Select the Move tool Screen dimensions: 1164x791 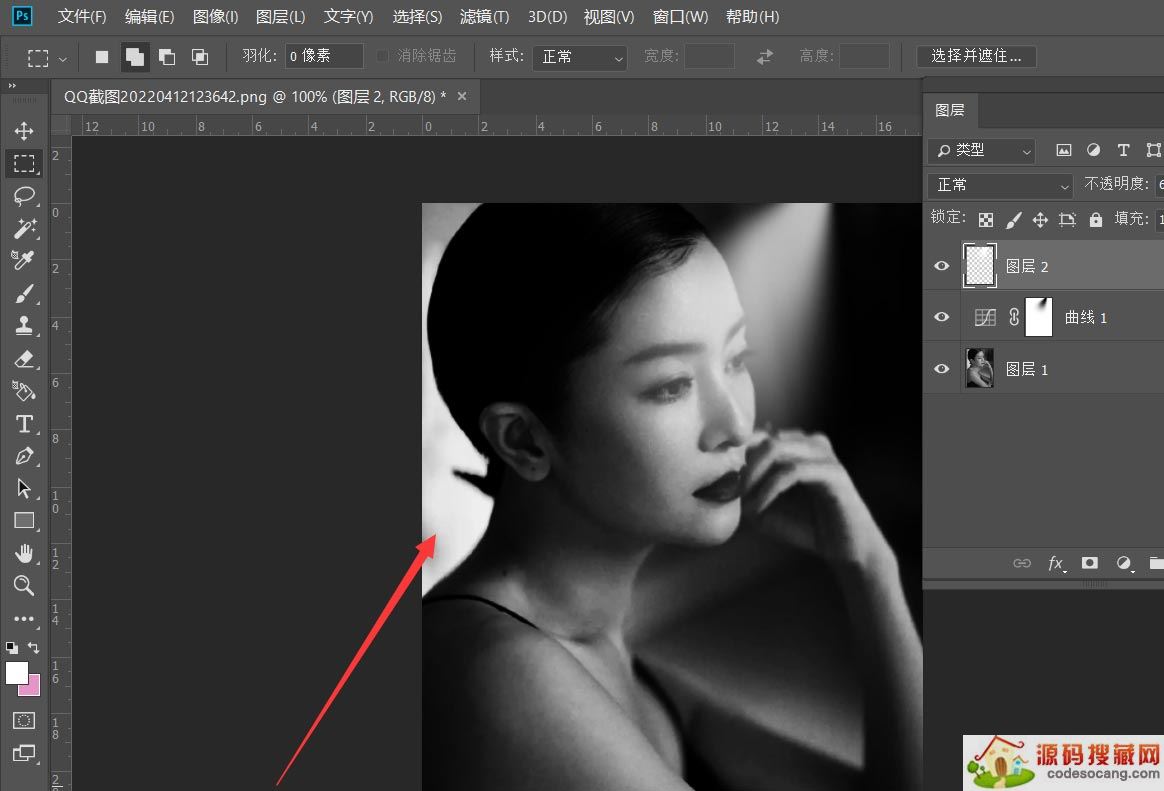coord(24,131)
